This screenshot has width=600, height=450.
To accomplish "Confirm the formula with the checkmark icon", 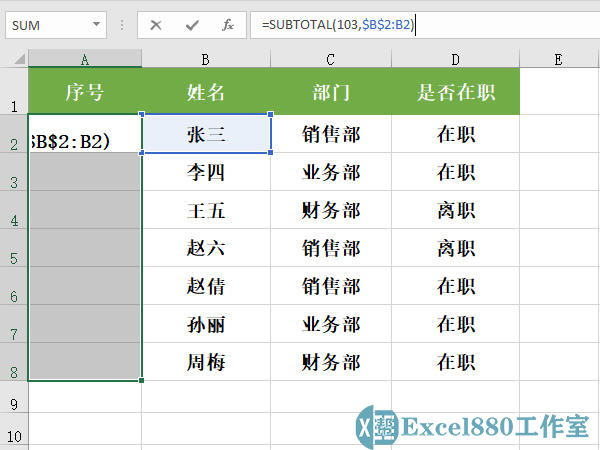I will pos(192,25).
